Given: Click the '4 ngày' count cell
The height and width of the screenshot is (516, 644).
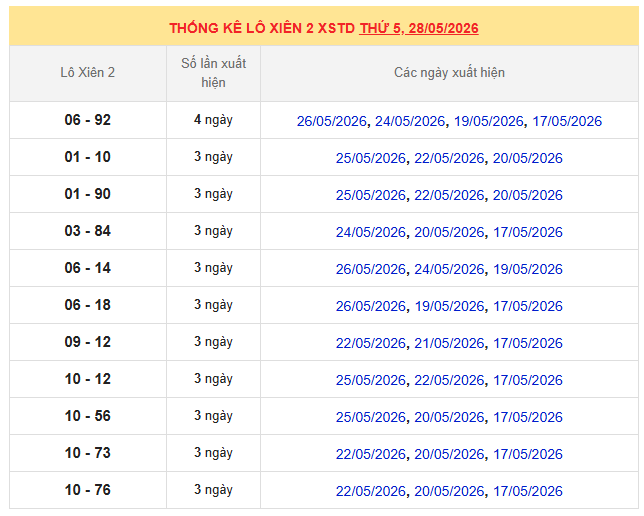Looking at the screenshot, I should click(213, 120).
